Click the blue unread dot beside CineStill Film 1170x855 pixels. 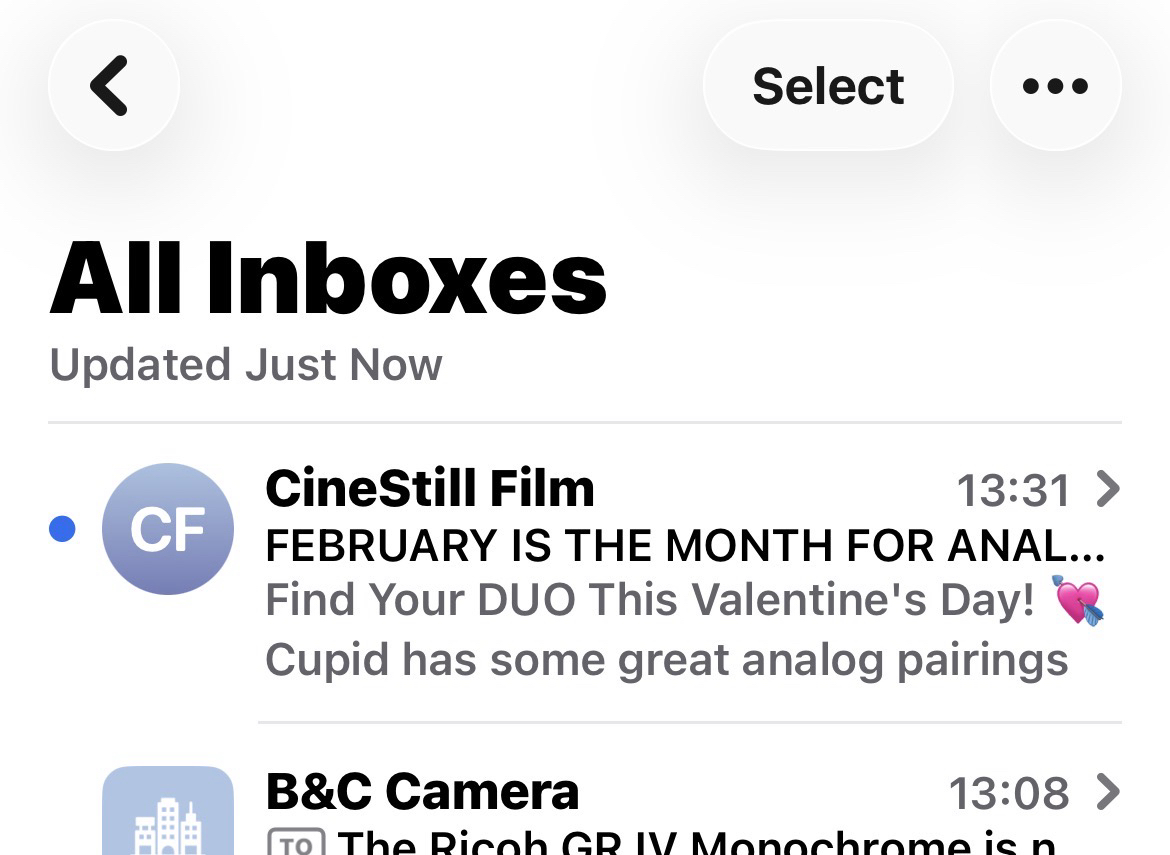(62, 529)
